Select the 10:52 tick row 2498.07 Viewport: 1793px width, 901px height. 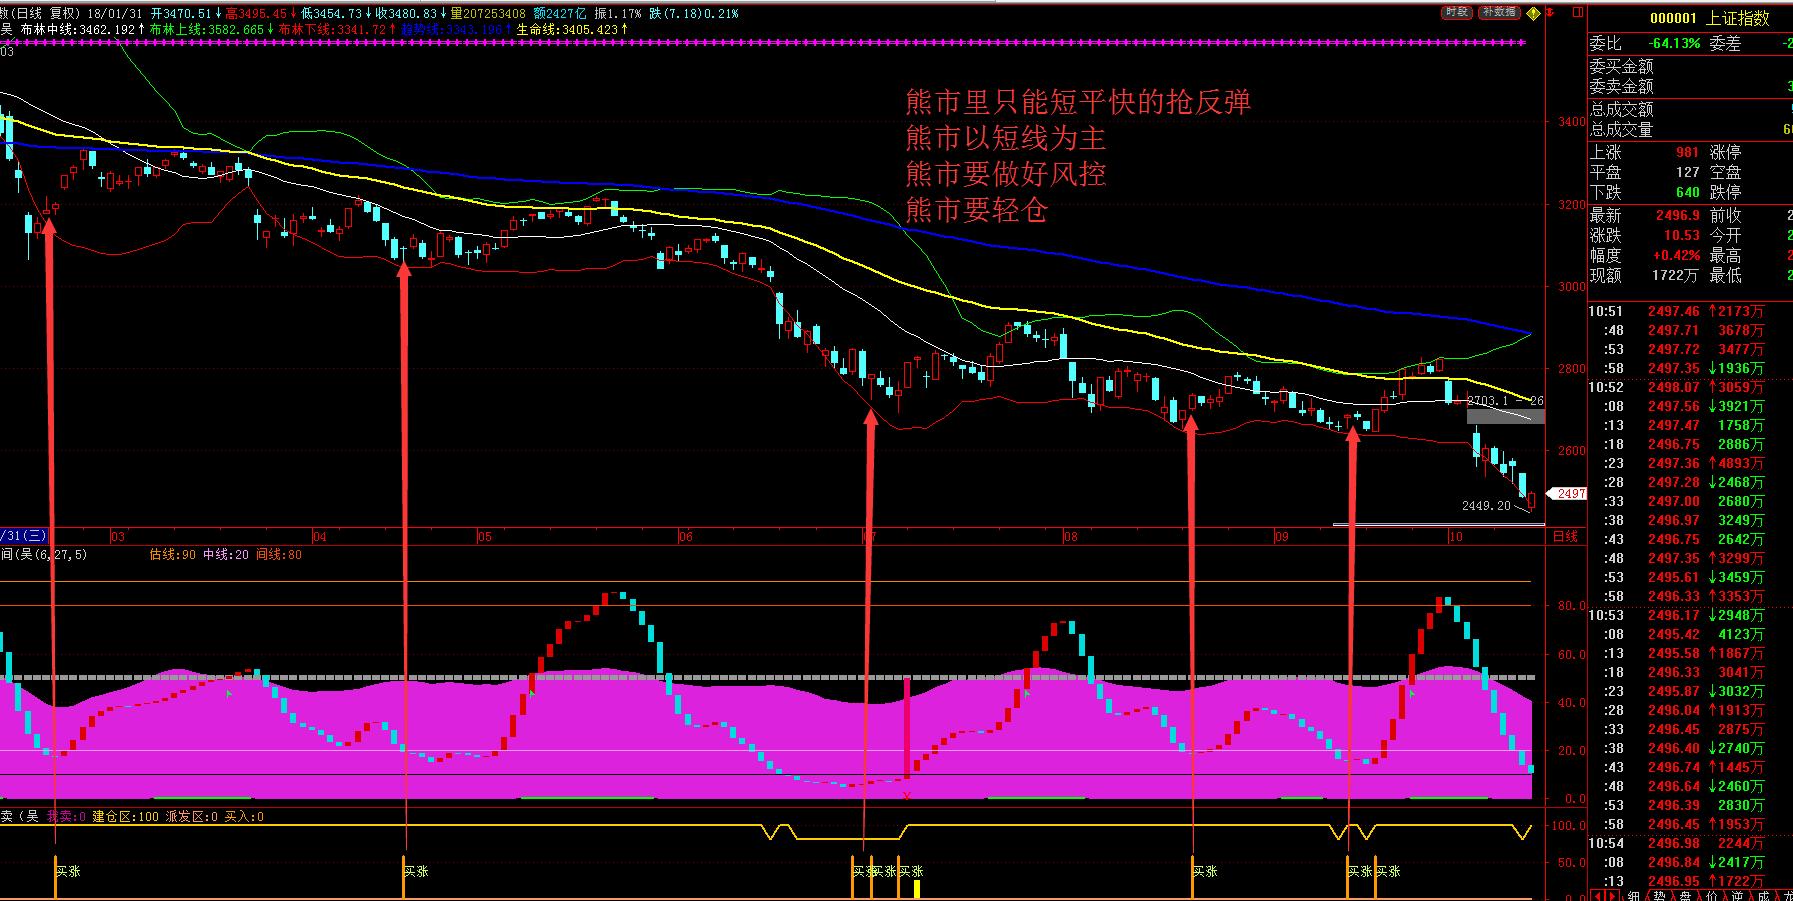tap(1690, 388)
